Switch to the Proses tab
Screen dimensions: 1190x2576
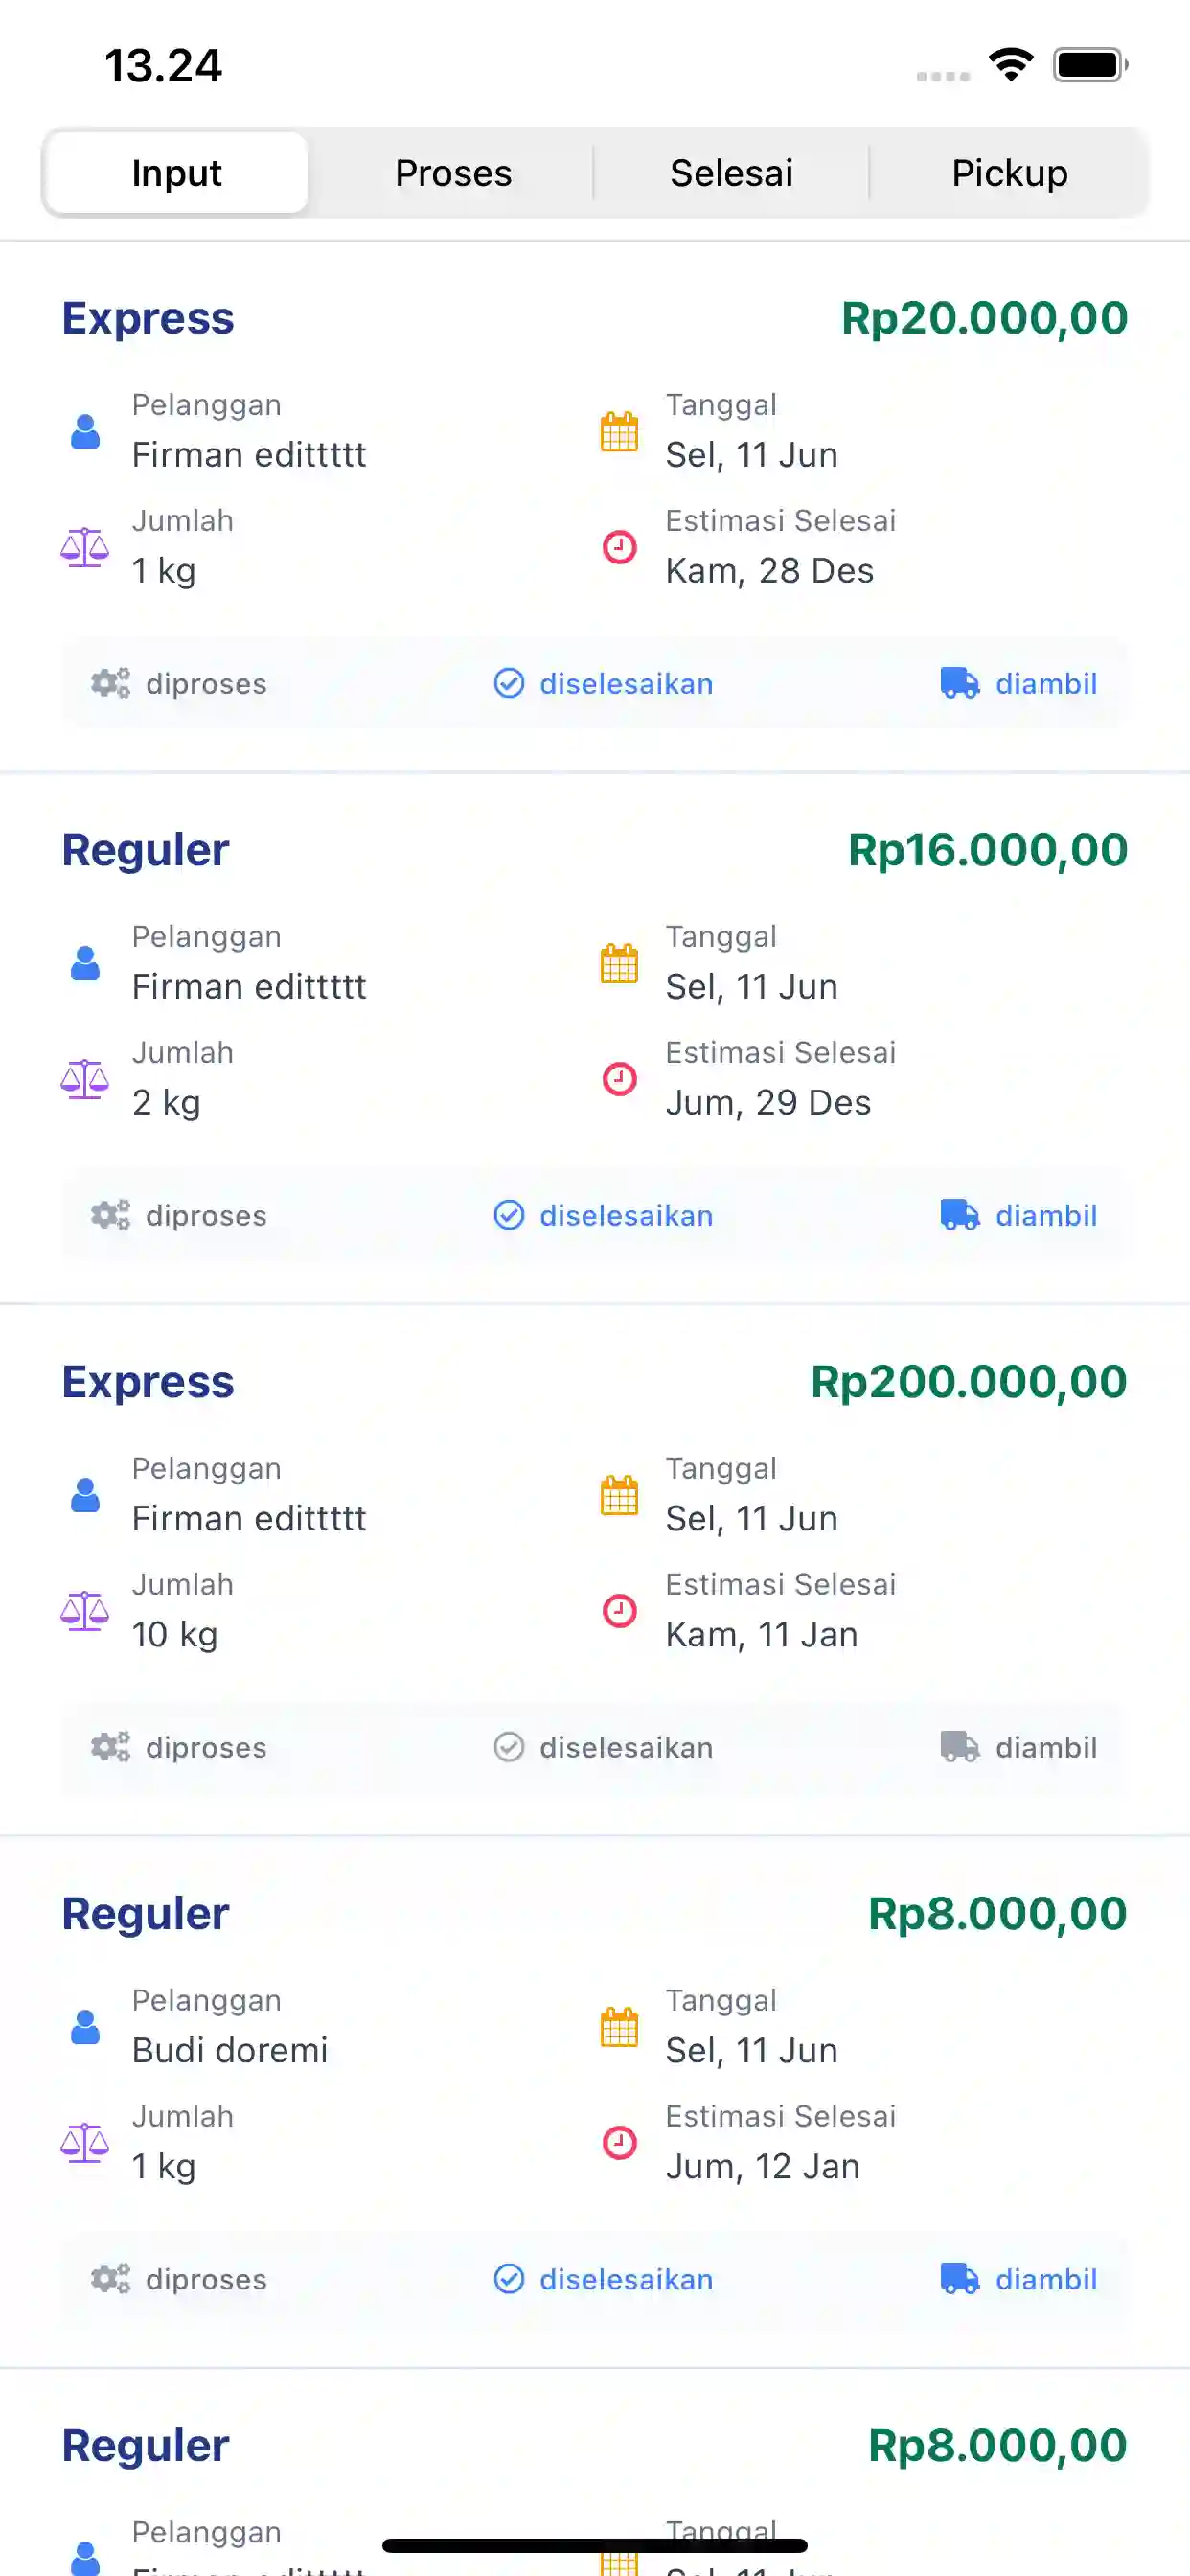[x=453, y=173]
